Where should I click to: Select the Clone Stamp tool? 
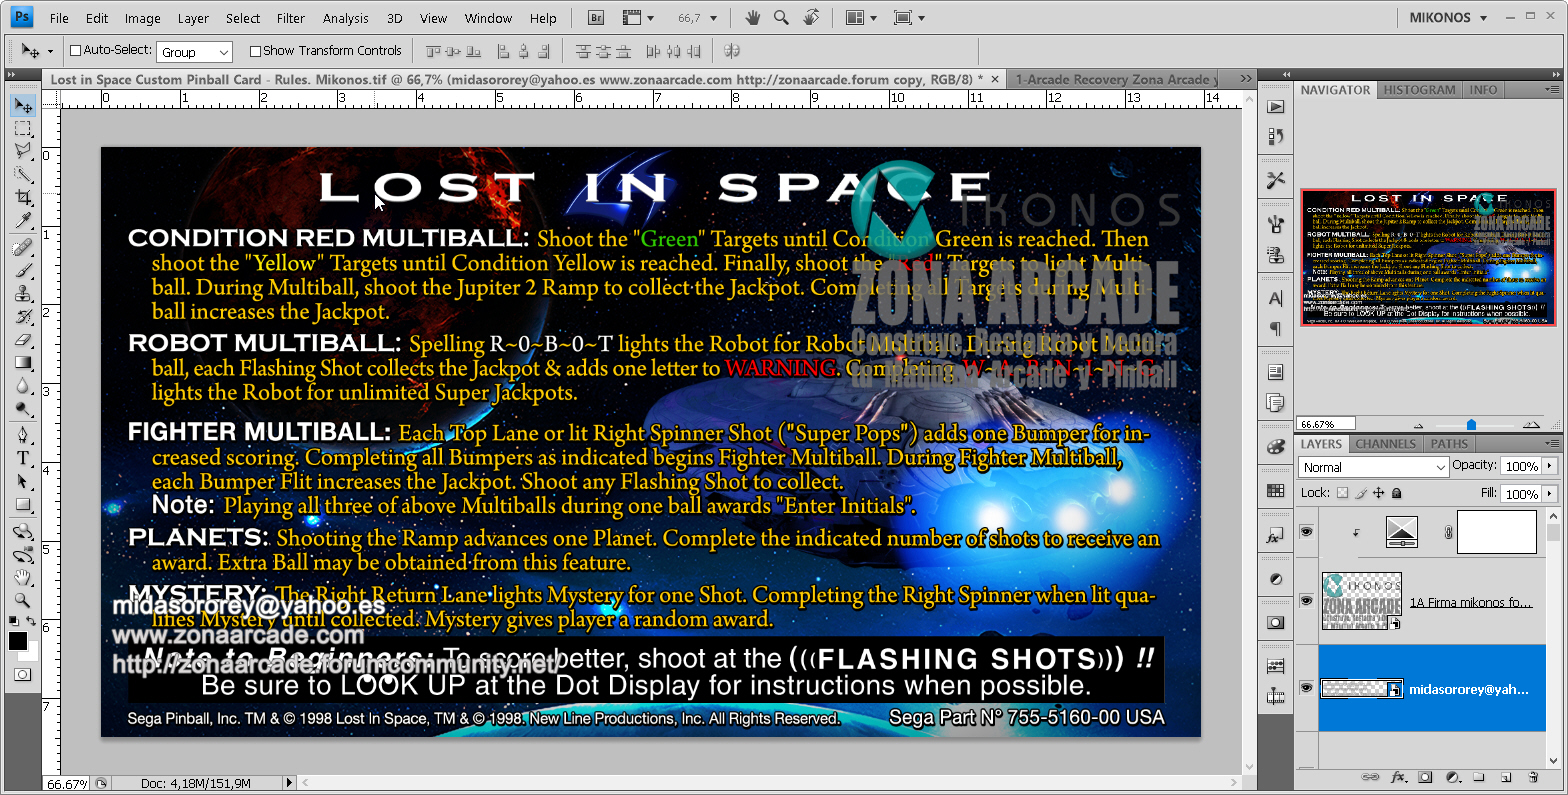pos(22,293)
